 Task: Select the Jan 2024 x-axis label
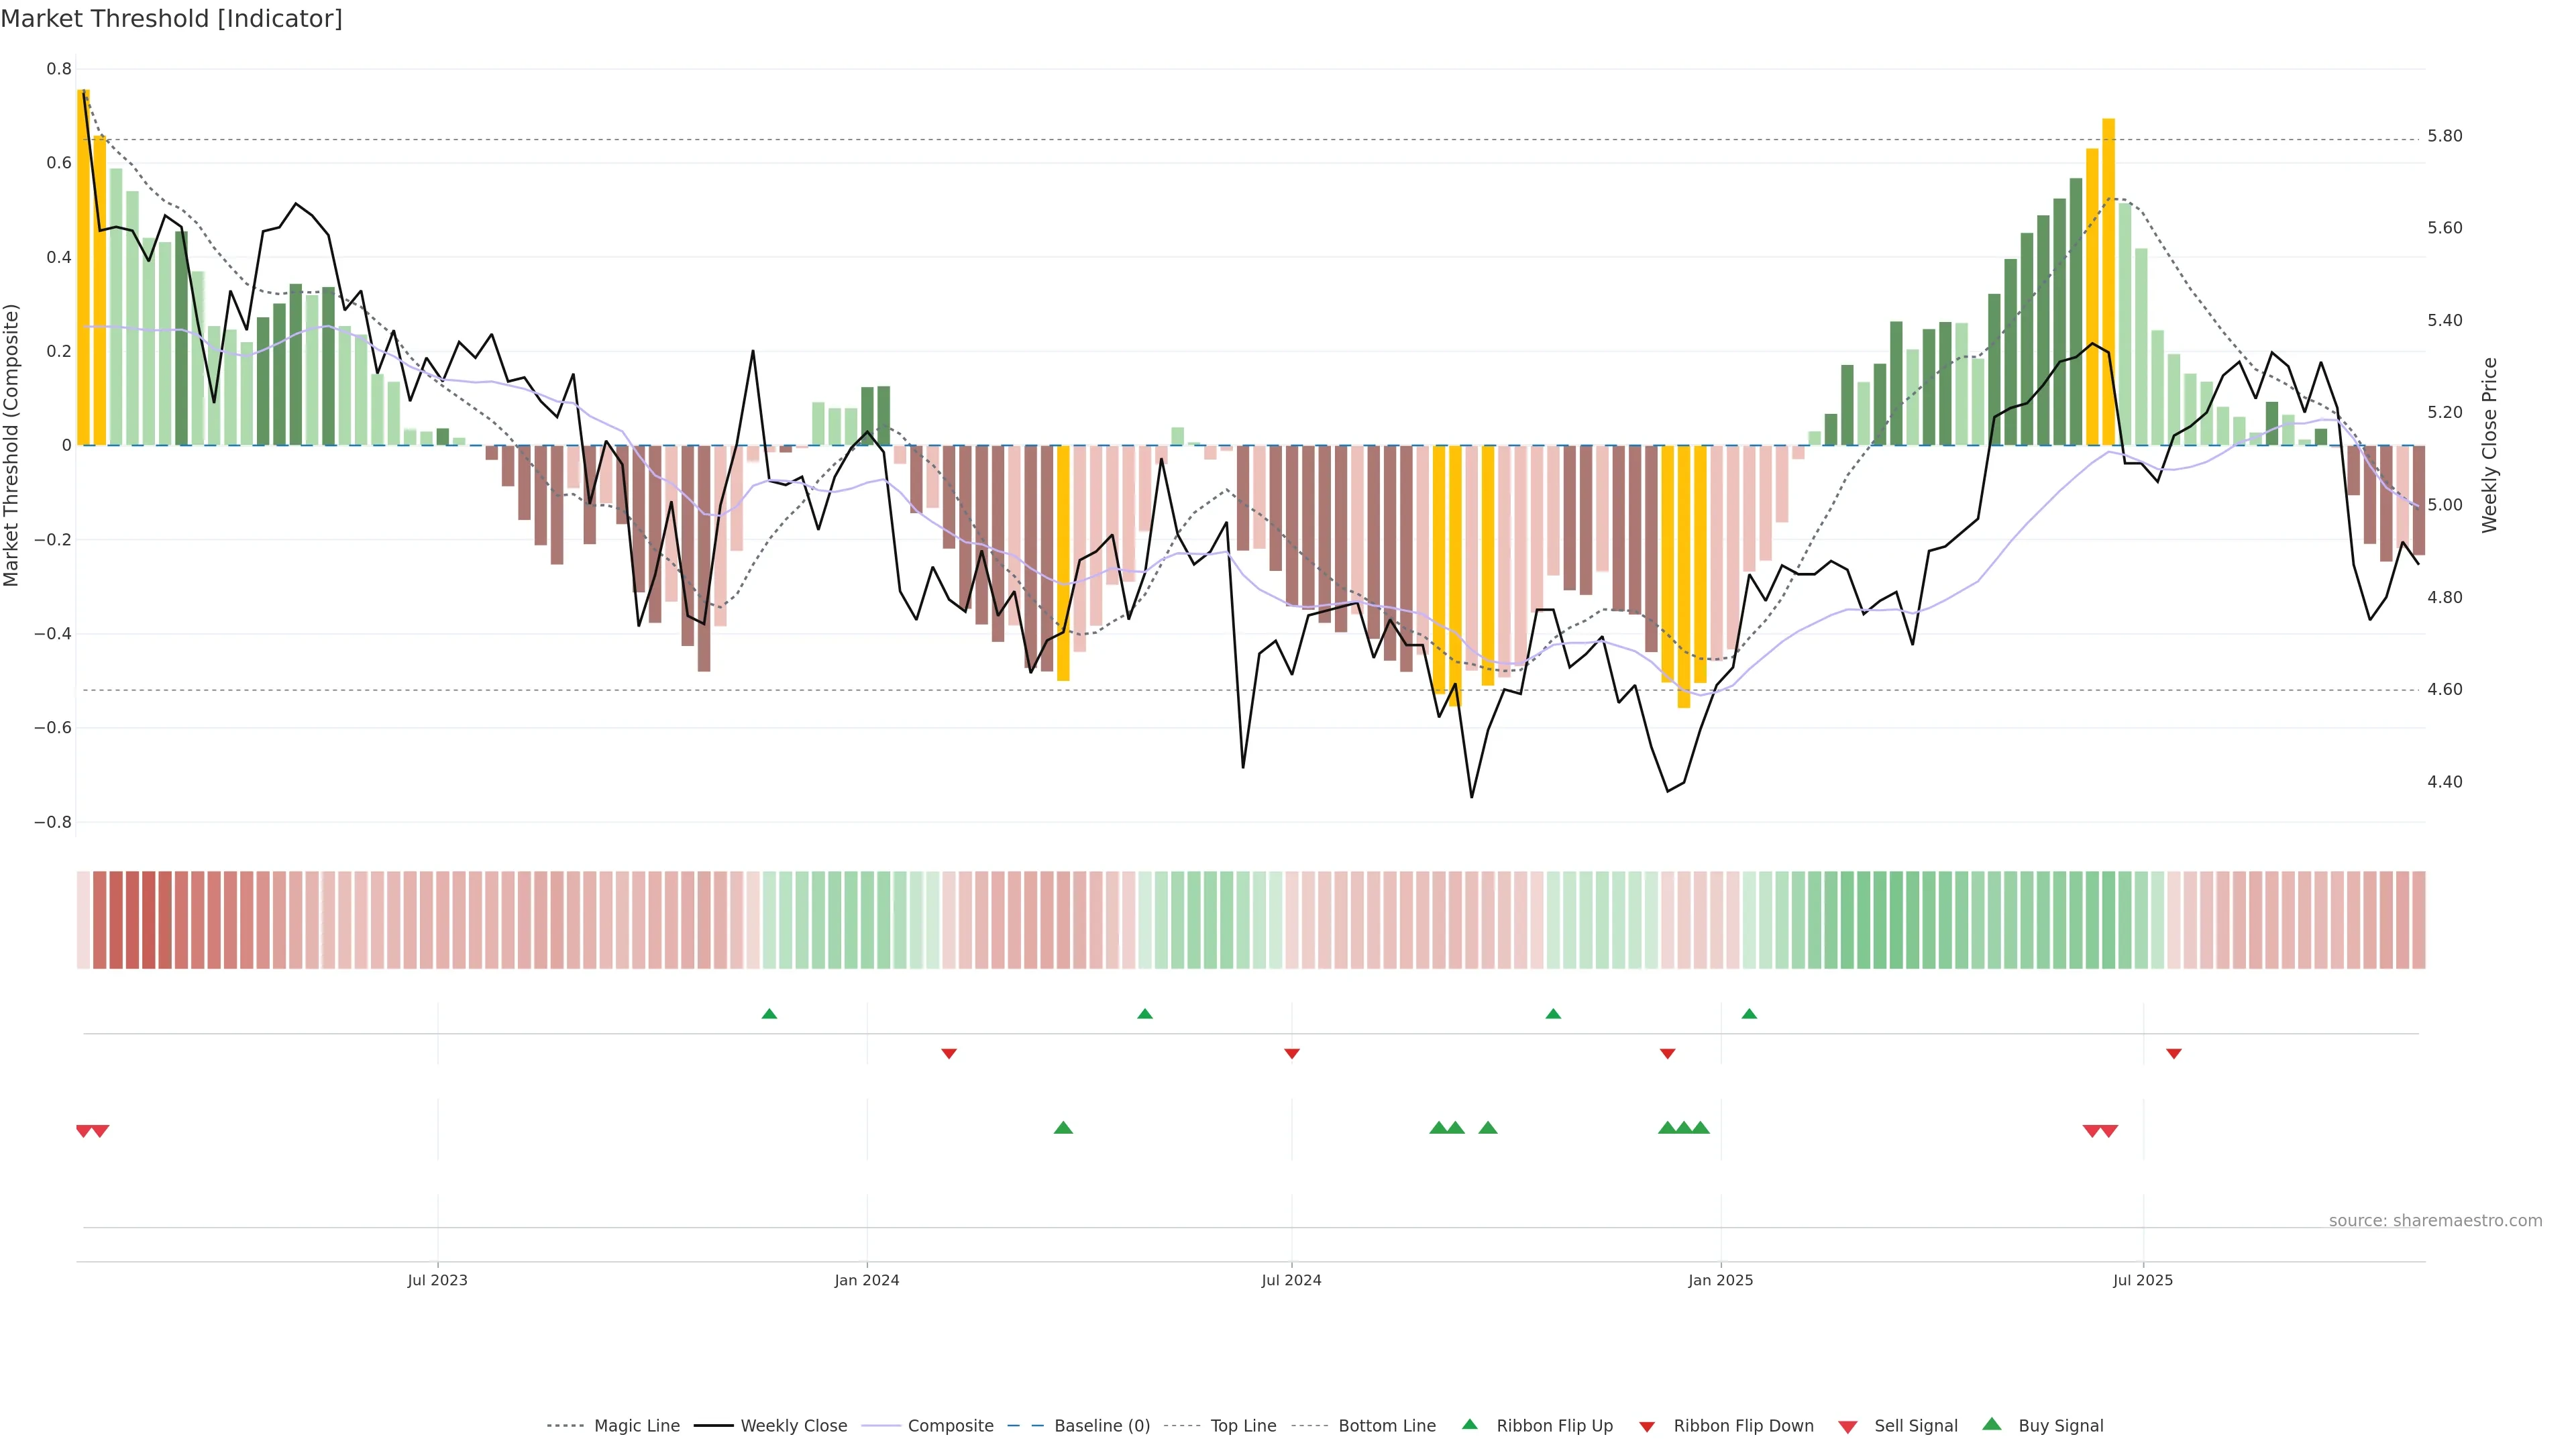(x=866, y=1280)
